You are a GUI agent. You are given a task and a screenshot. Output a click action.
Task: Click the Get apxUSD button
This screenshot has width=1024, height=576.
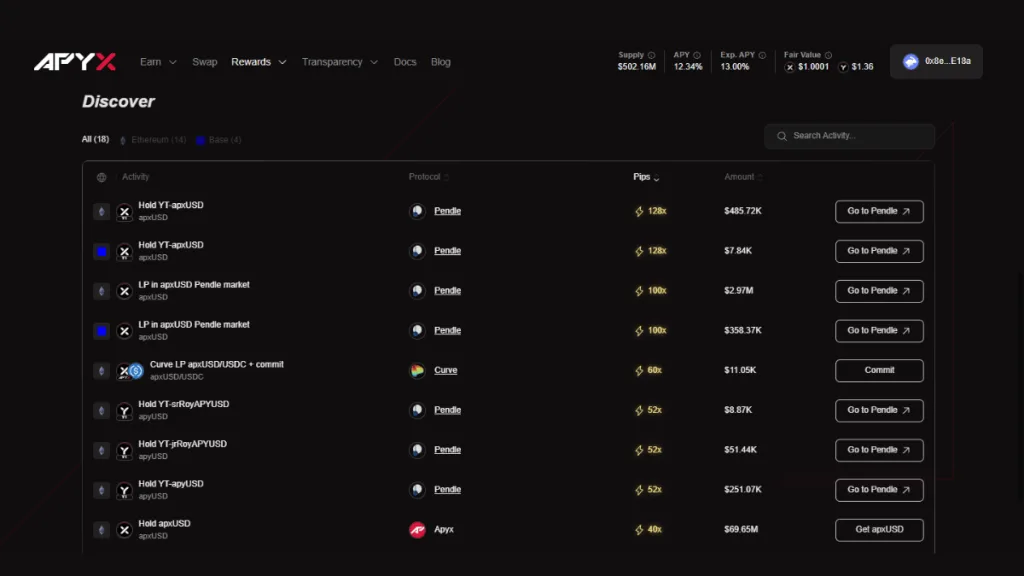pos(879,530)
